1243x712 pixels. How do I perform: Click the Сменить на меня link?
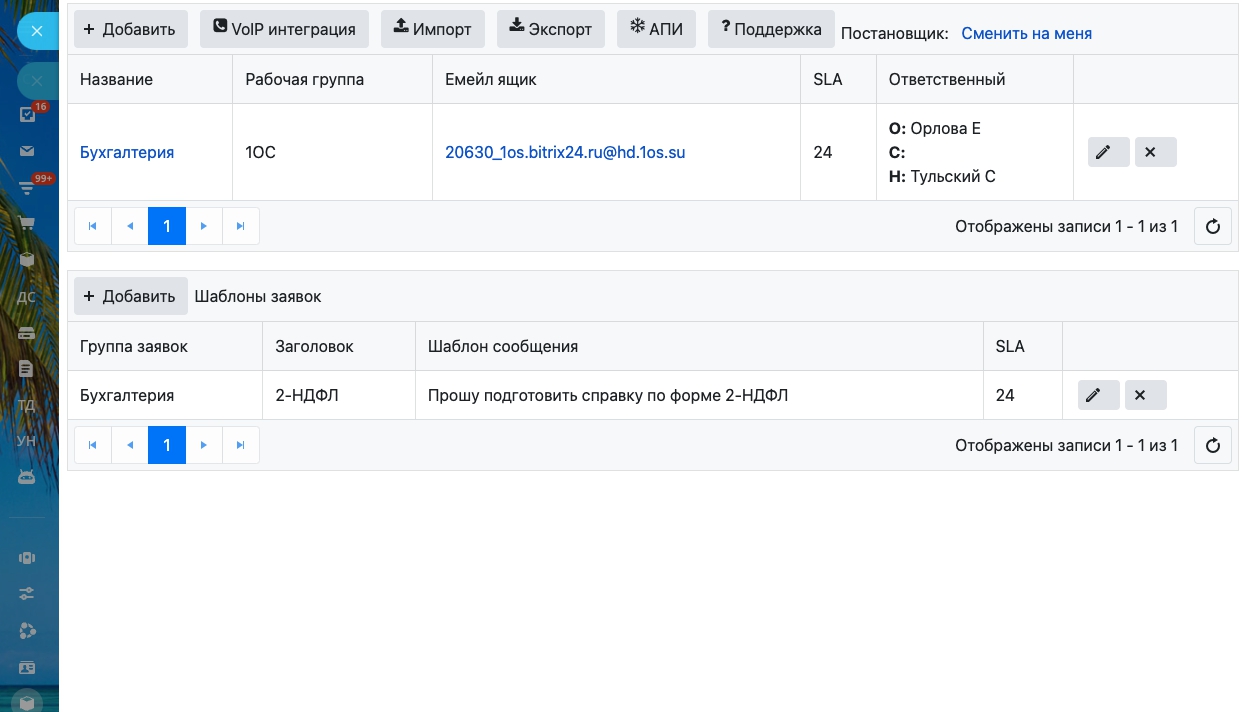1026,33
